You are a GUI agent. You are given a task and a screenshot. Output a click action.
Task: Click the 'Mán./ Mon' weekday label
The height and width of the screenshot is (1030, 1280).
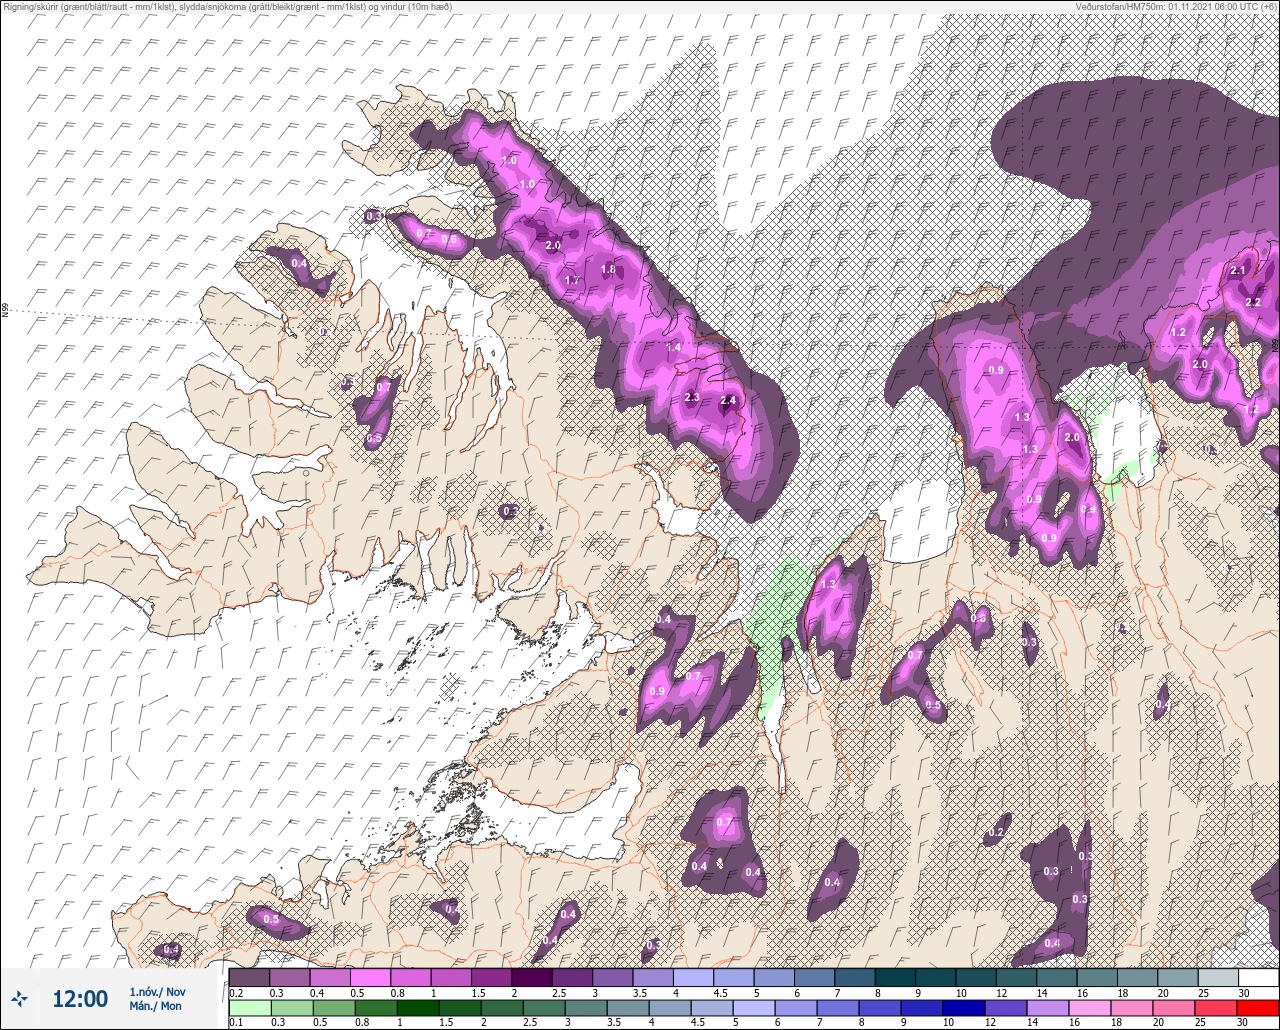[x=156, y=1006]
